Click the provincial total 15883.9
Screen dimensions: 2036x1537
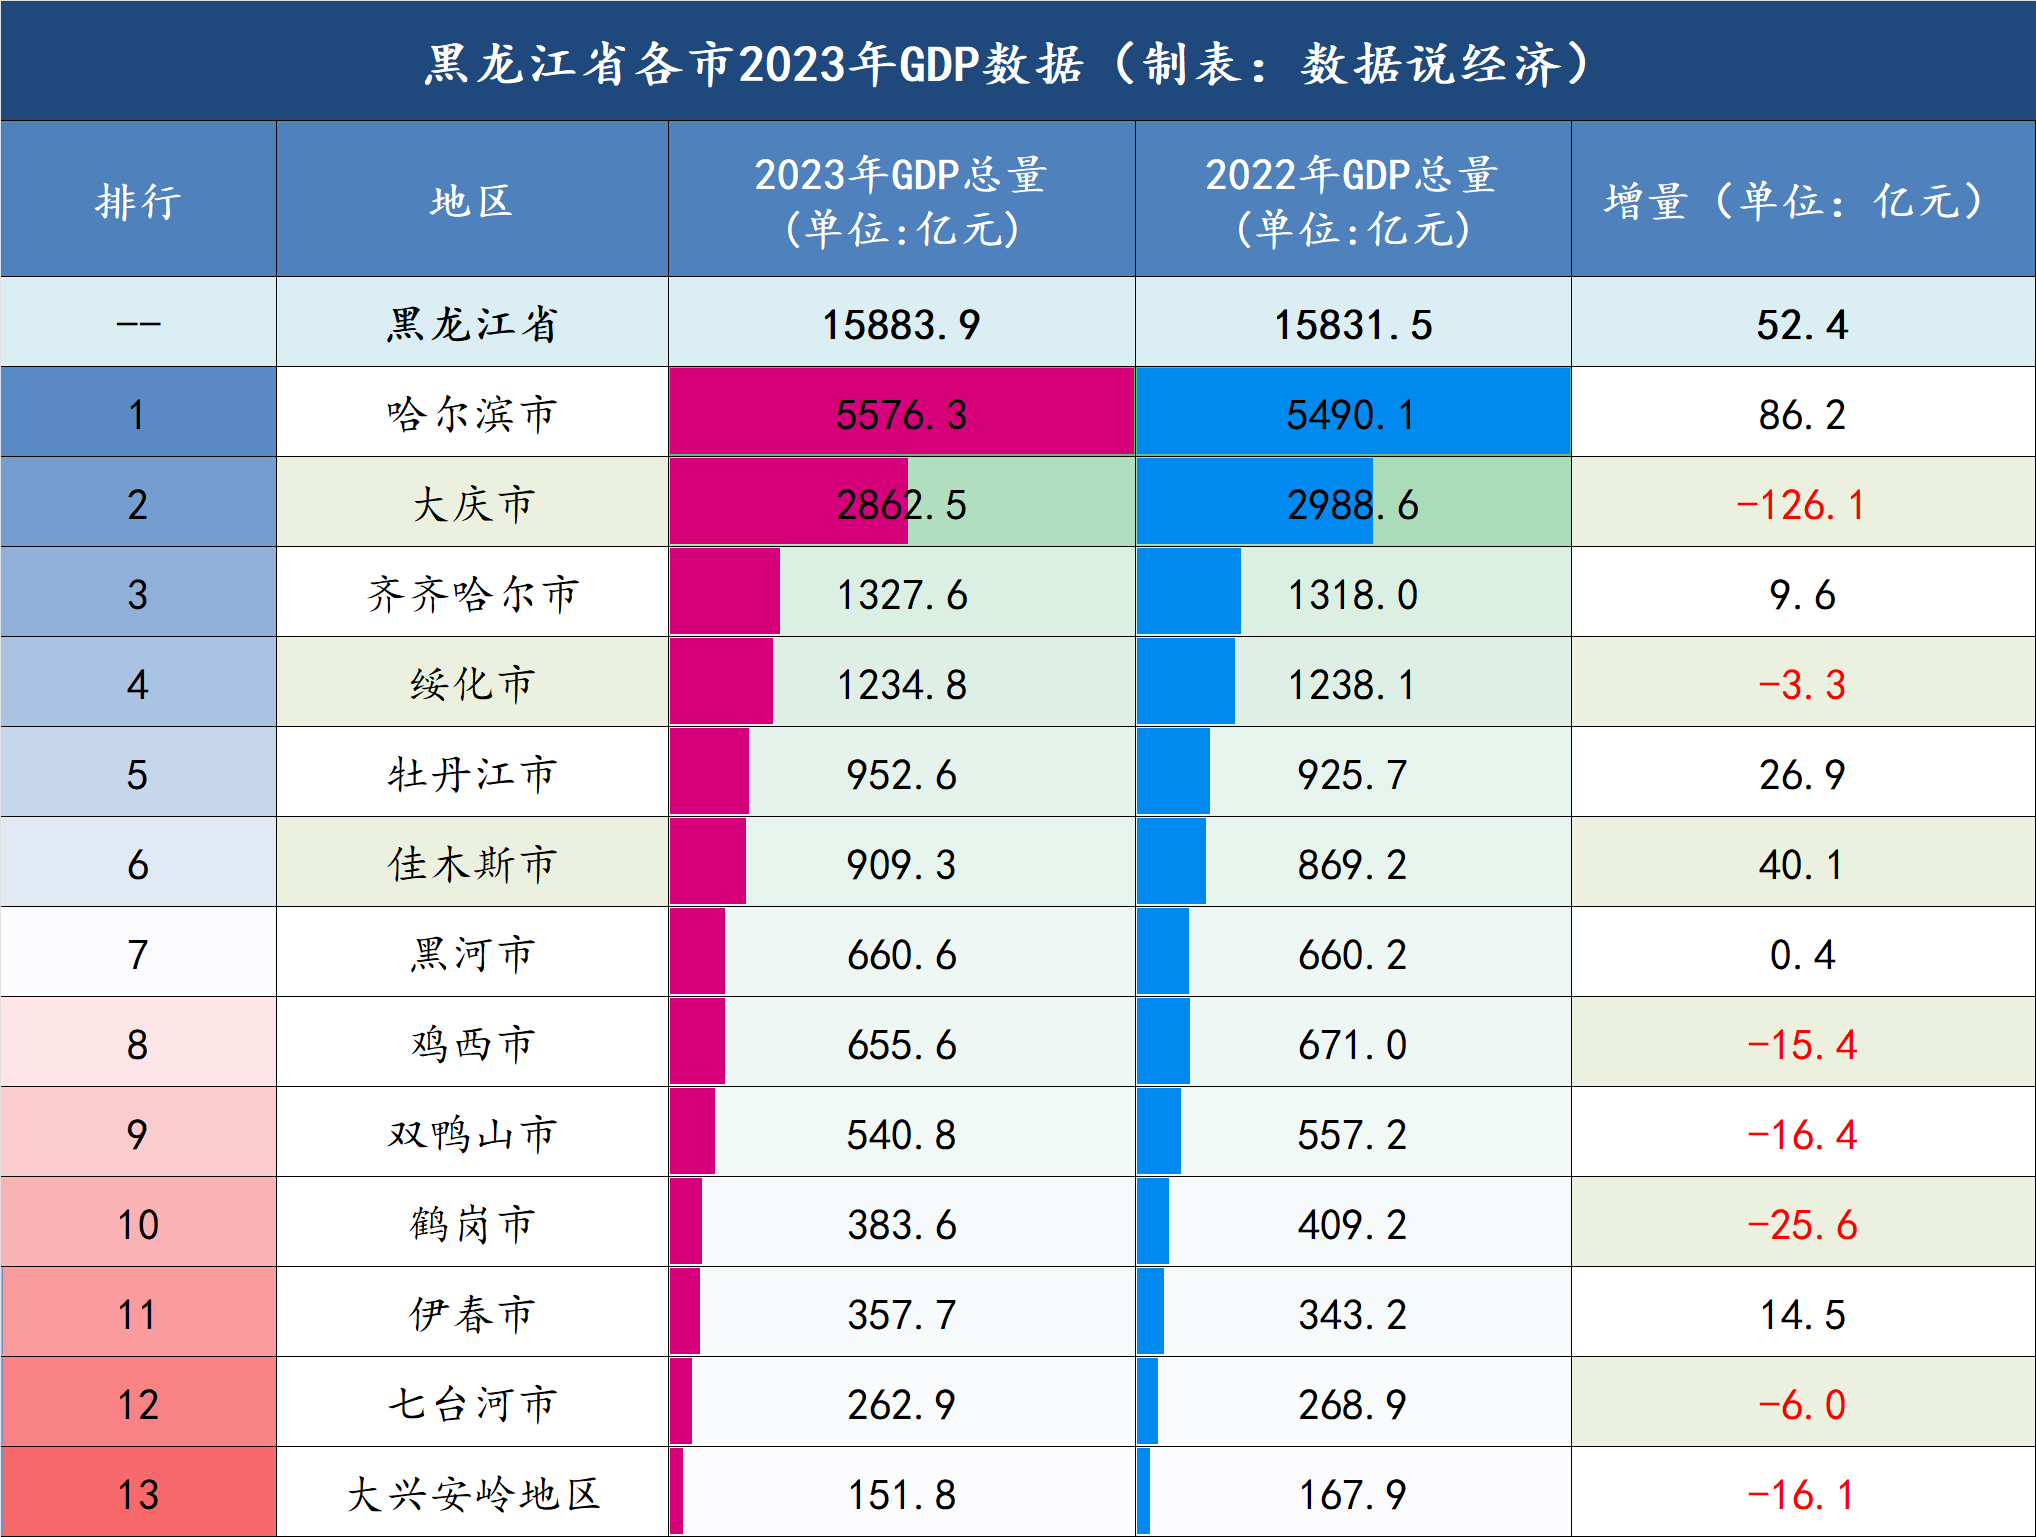(x=901, y=325)
